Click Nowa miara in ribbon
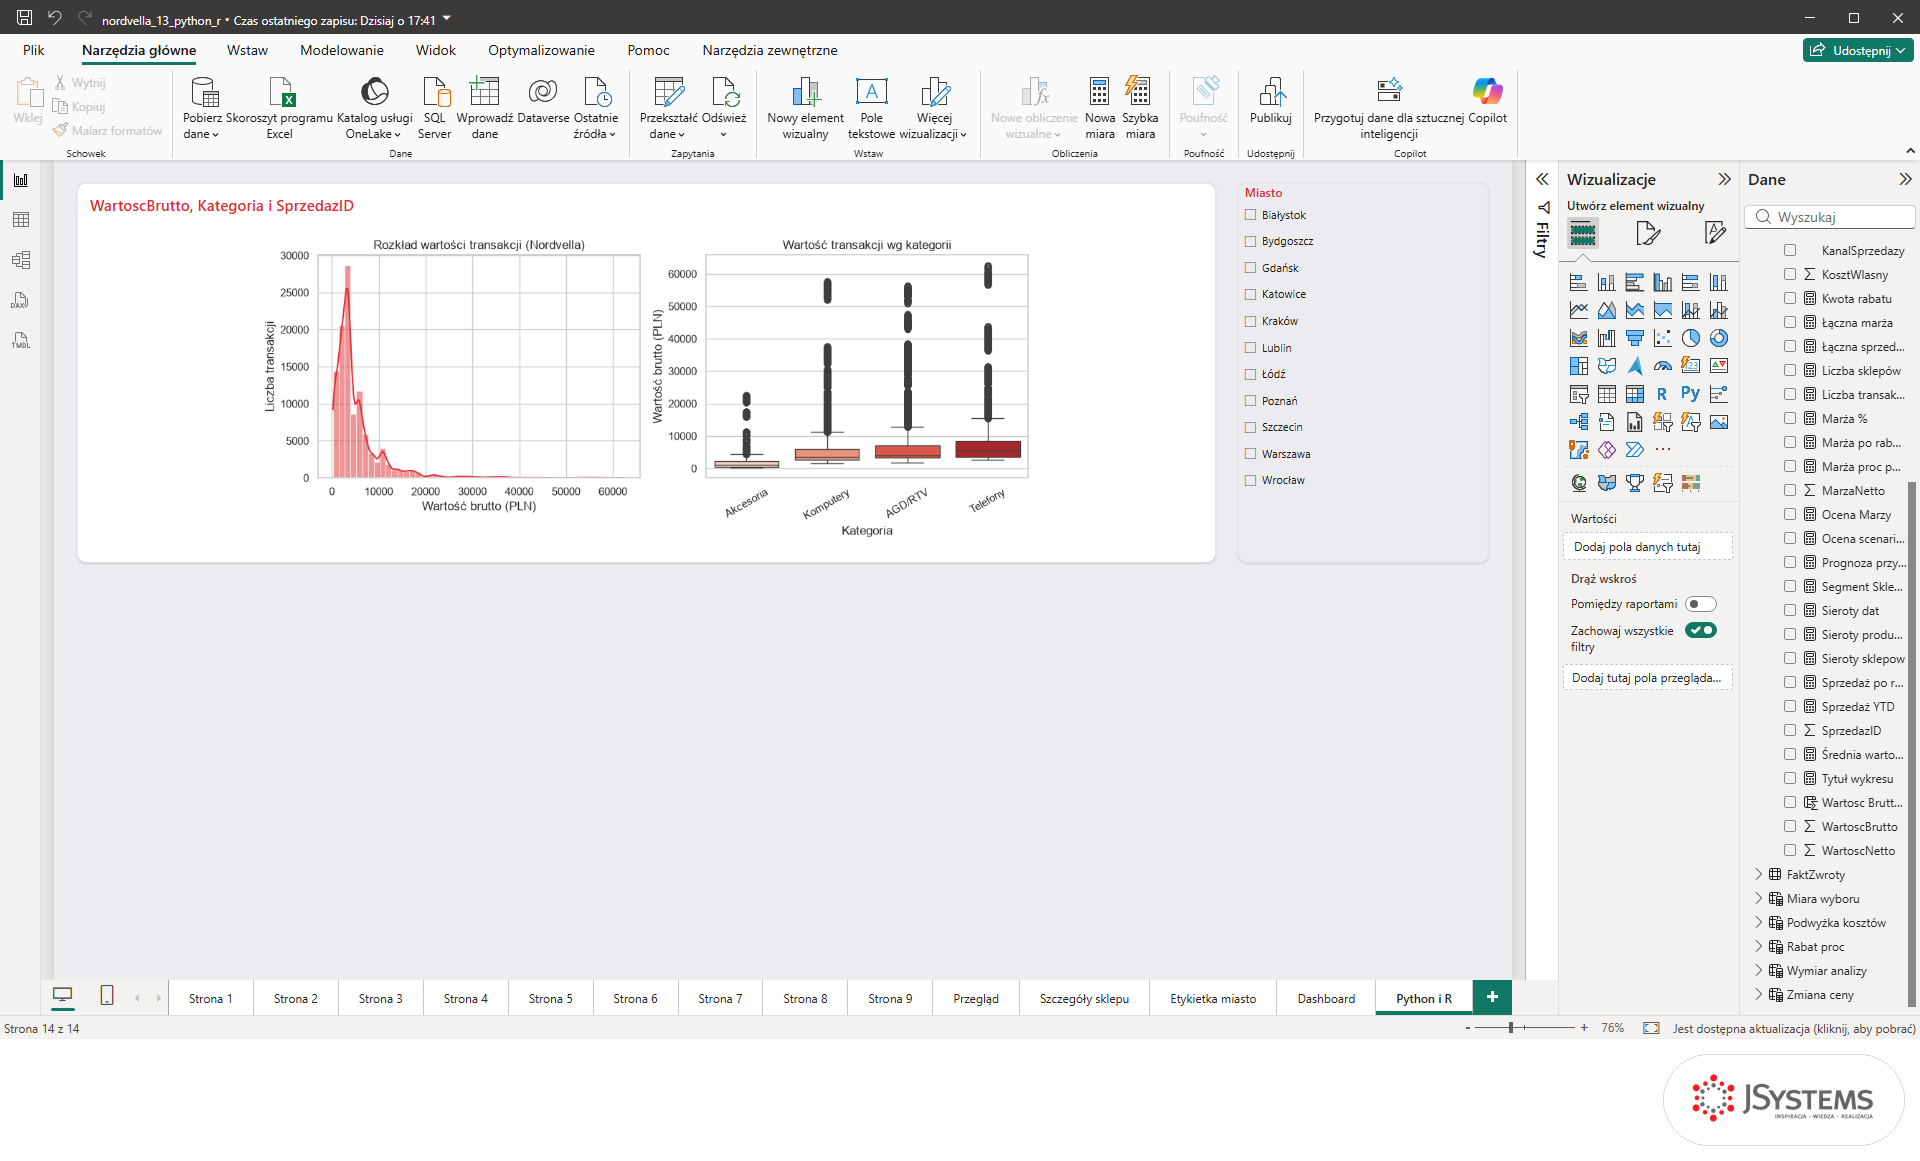The height and width of the screenshot is (1161, 1920). point(1100,108)
